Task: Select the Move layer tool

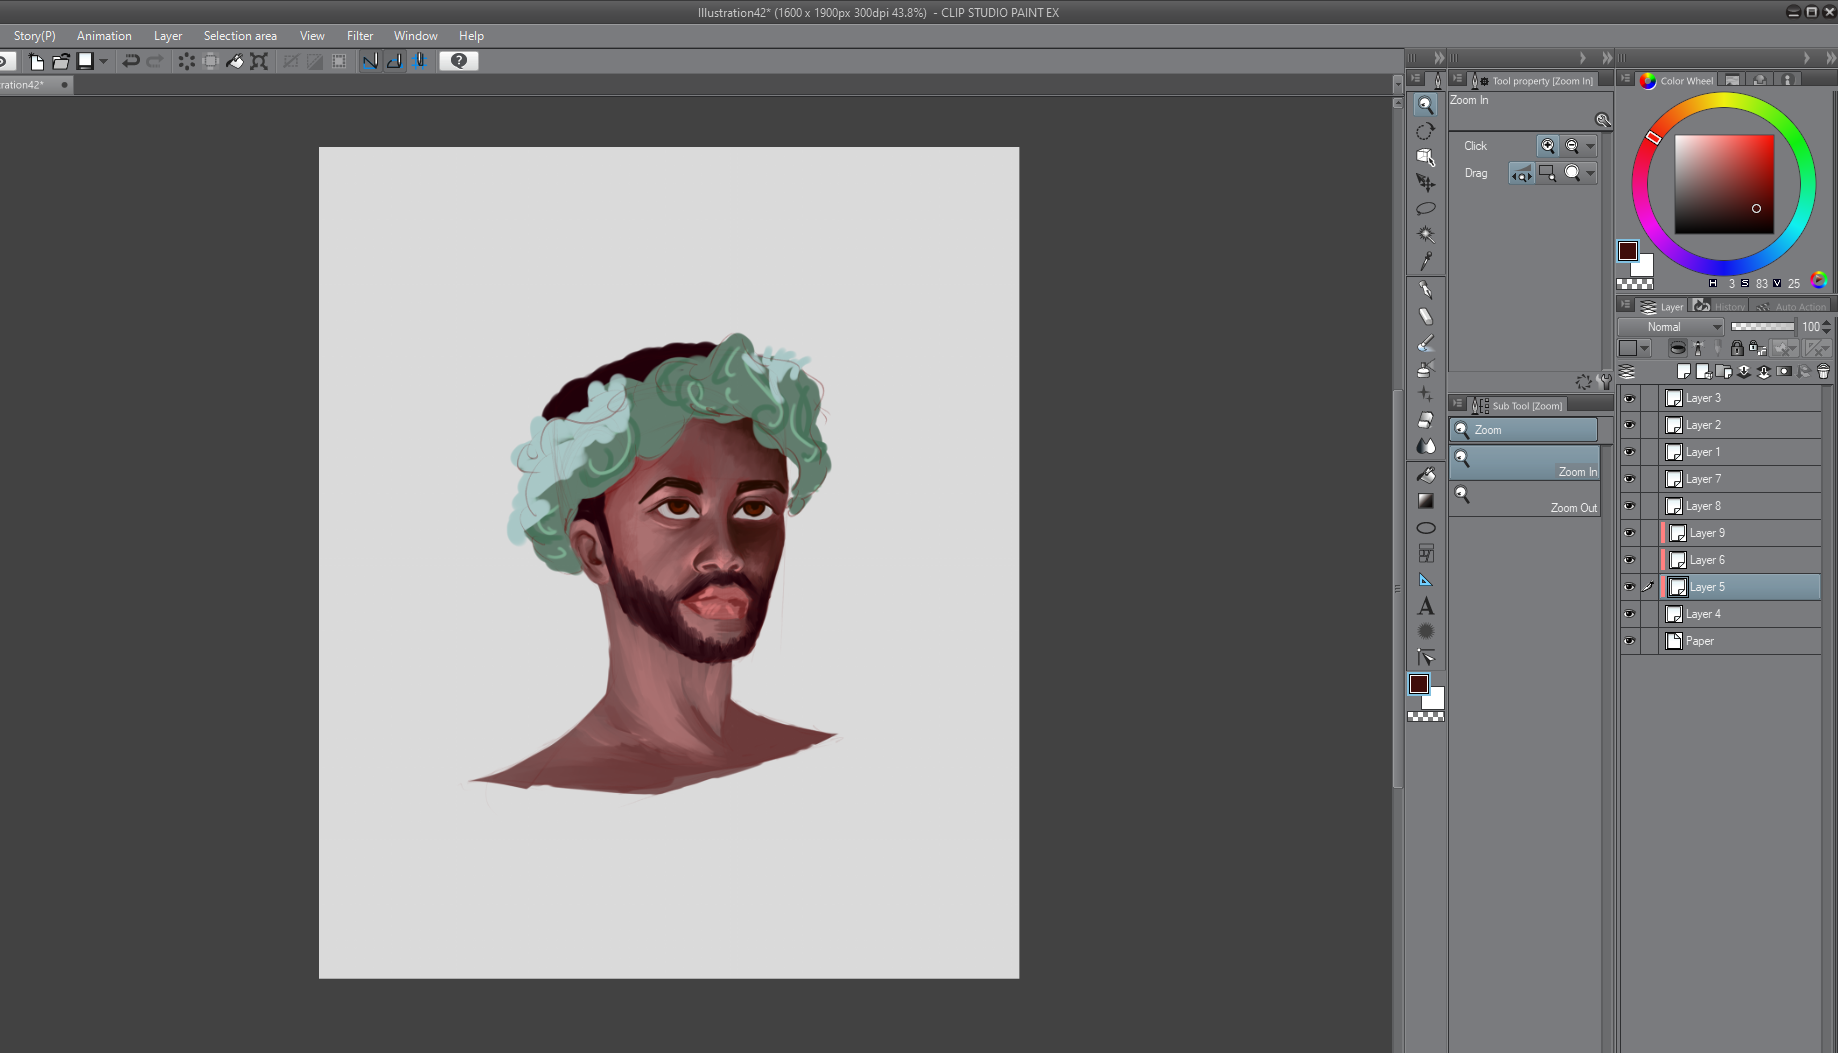Action: click(x=1425, y=183)
